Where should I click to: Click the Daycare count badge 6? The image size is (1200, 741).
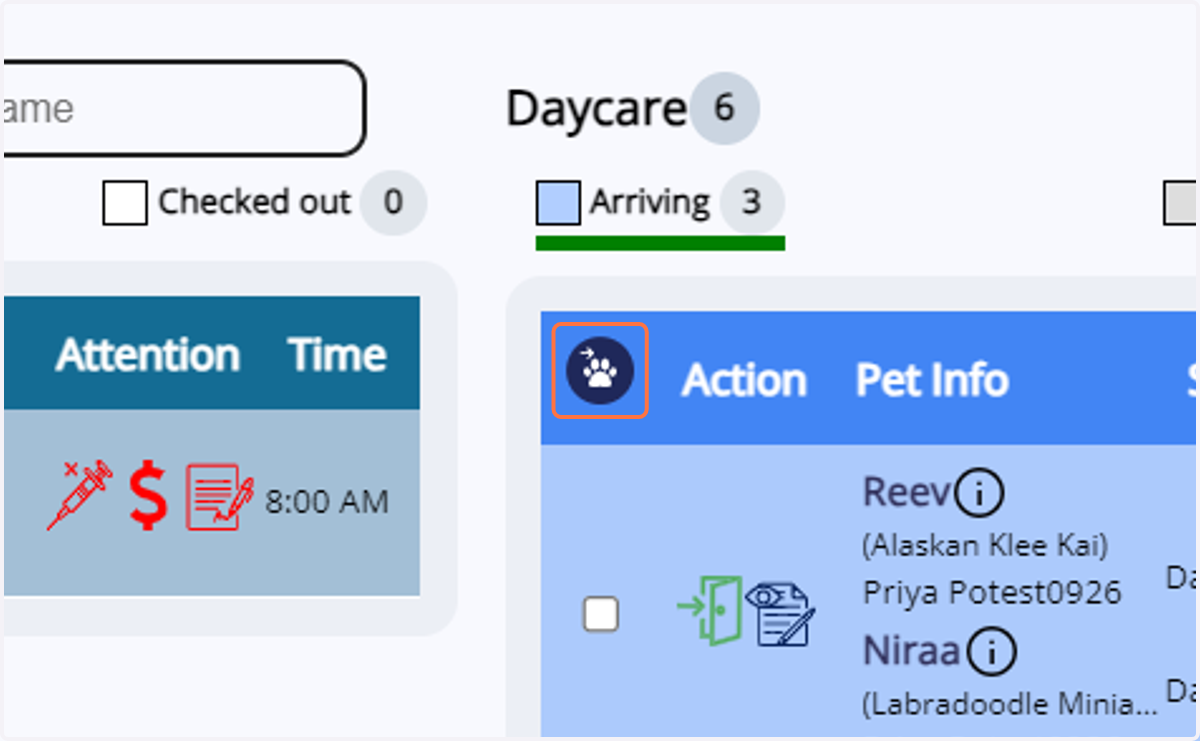[724, 108]
